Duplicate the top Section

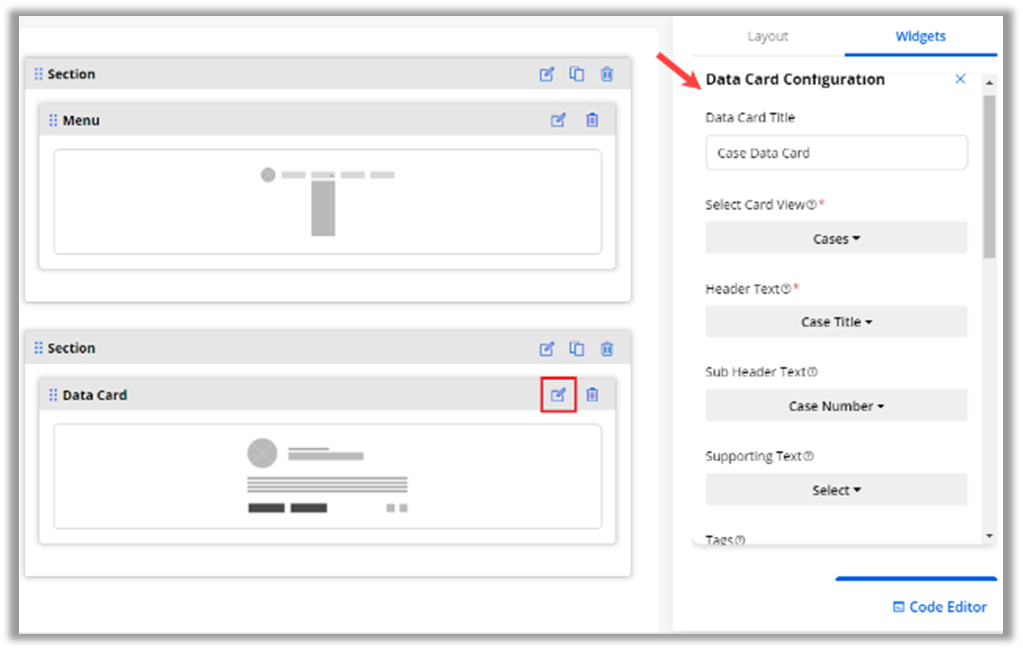[x=577, y=74]
